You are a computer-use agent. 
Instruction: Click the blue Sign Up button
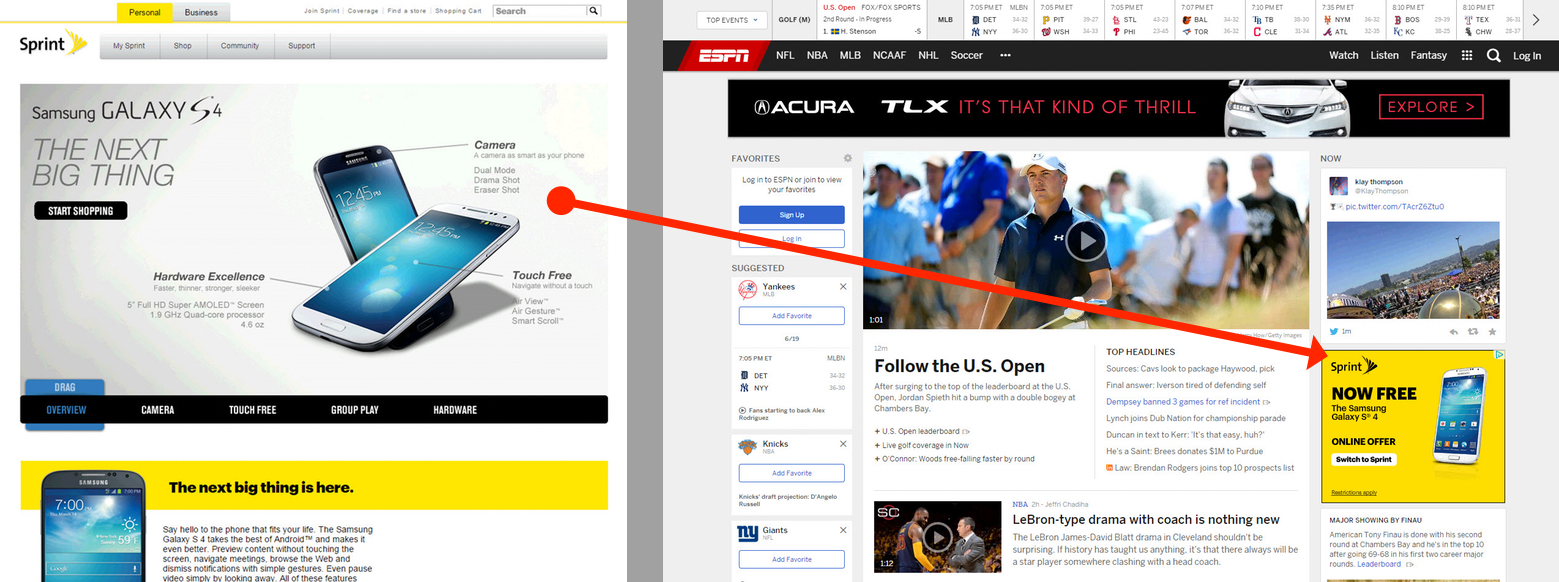click(792, 215)
